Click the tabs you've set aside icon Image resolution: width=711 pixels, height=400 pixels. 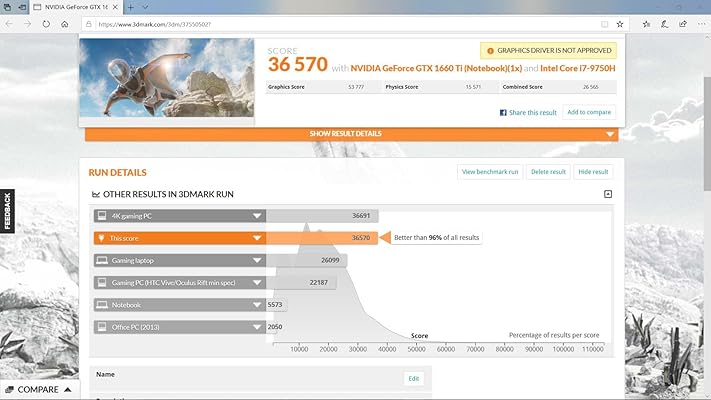click(x=7, y=7)
